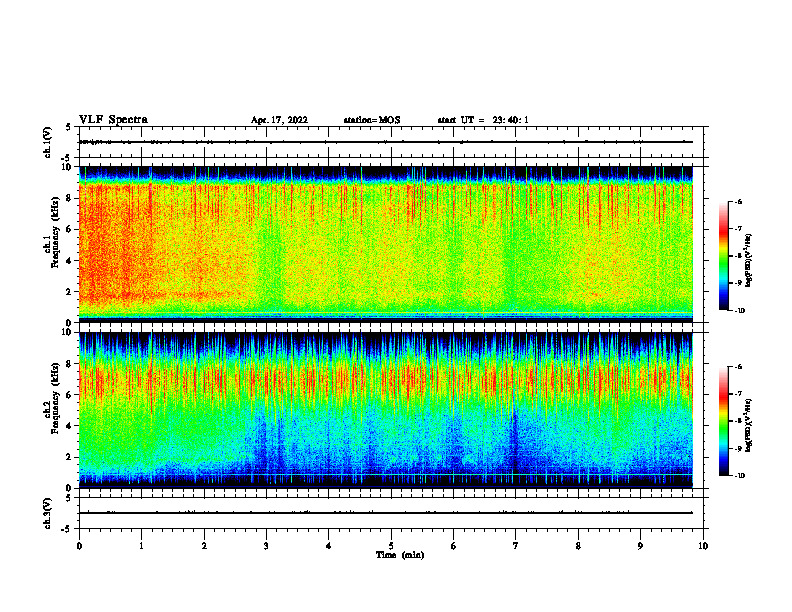
Task: Click the "VLF Spectra" plot title
Action: coord(113,120)
